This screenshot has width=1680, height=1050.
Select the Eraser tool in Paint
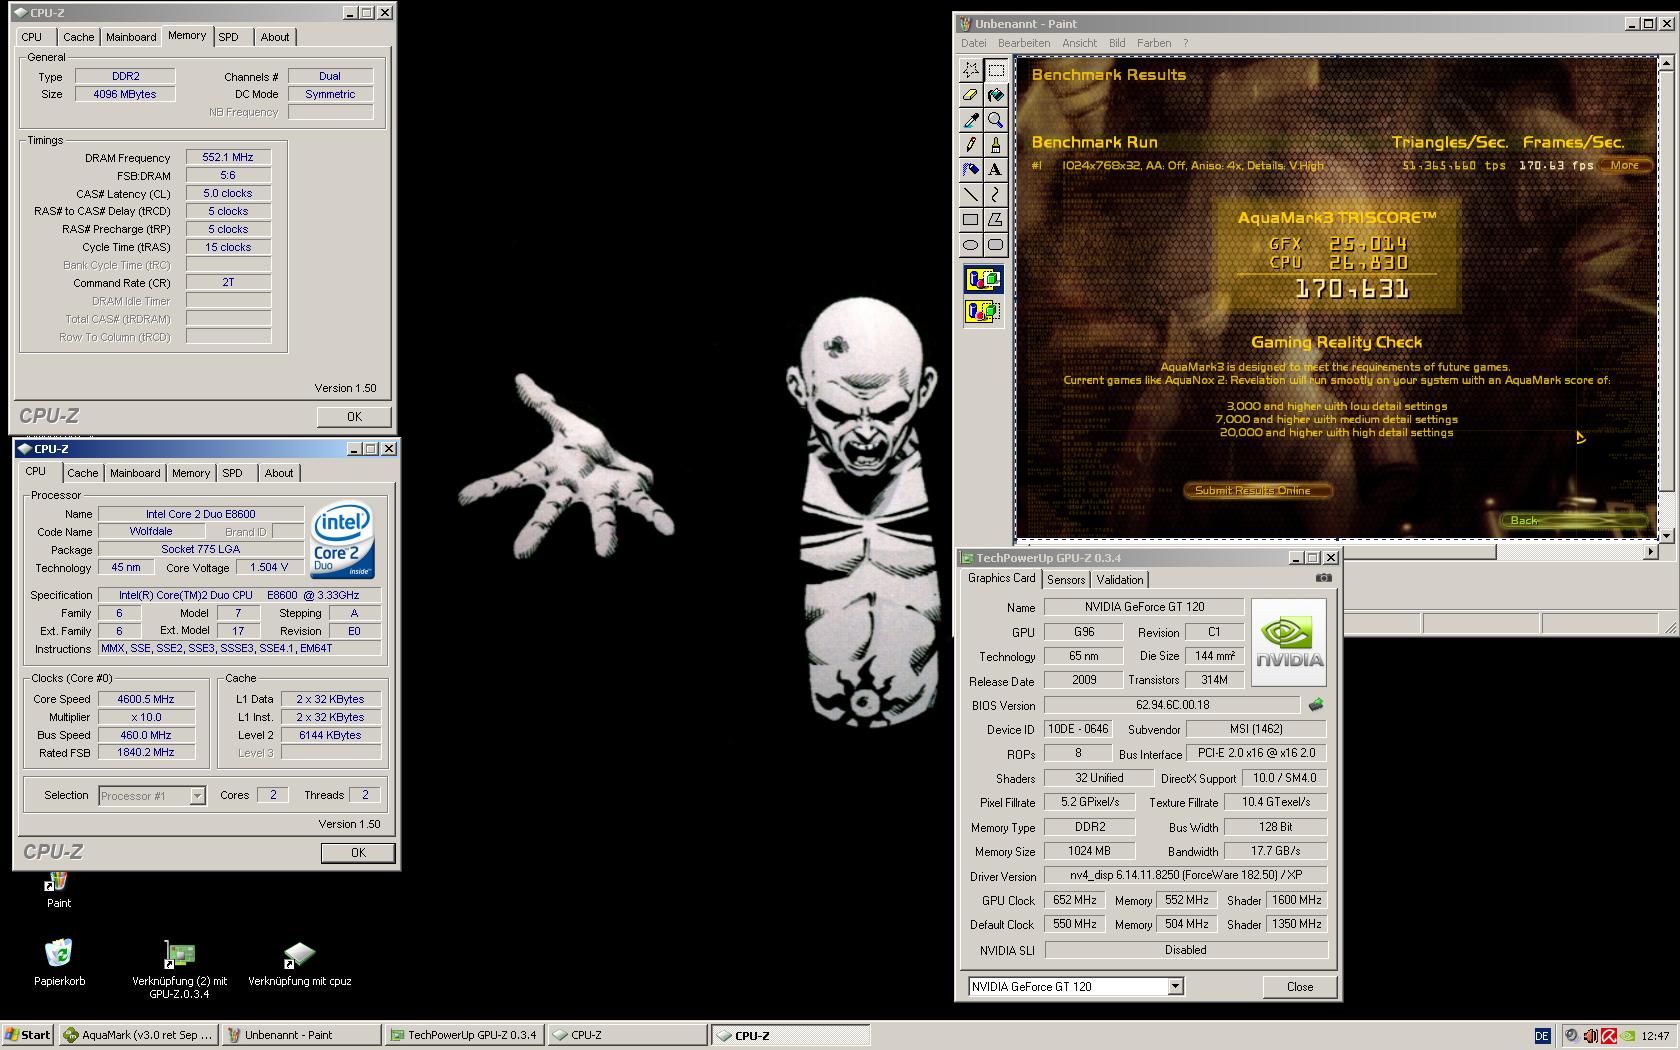(970, 95)
